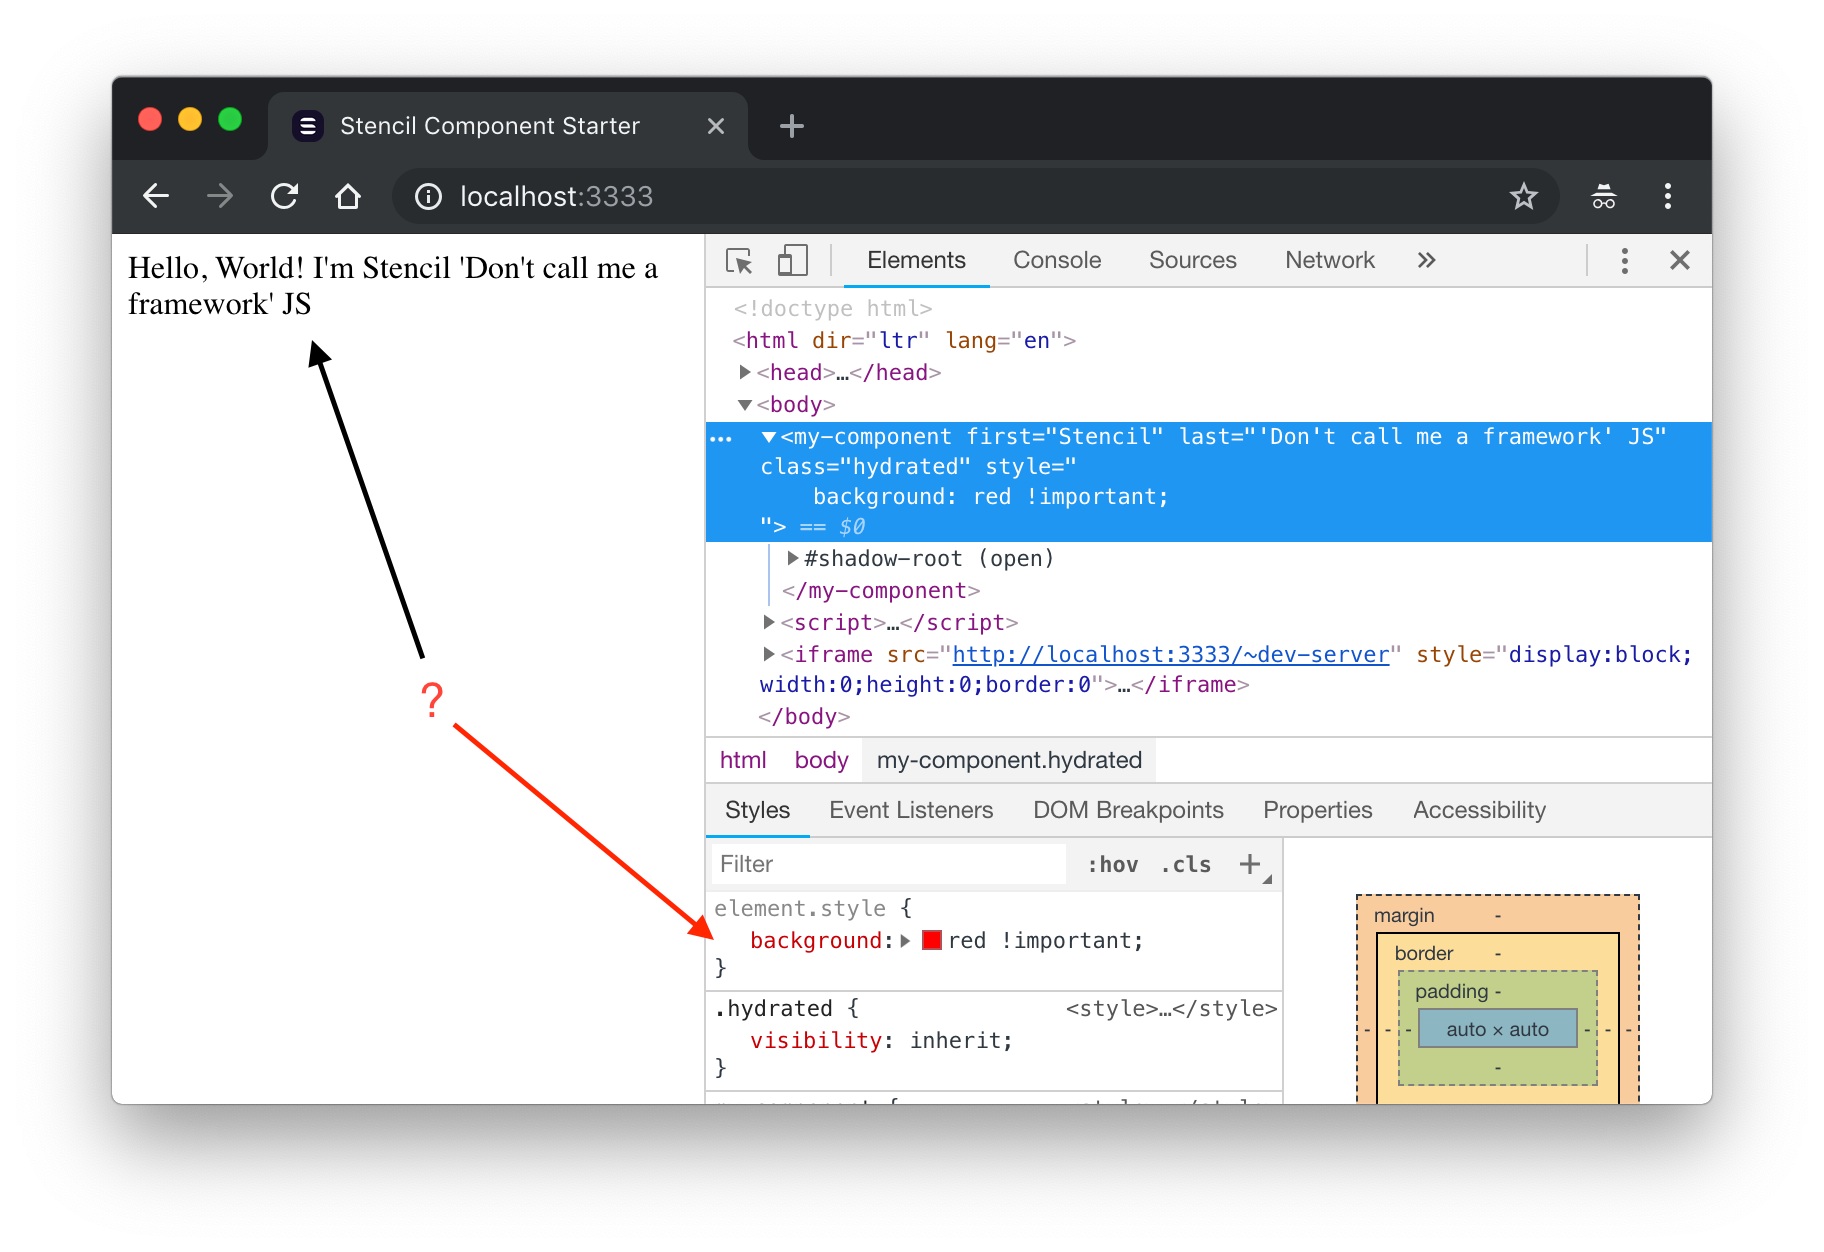Switch to the Styles pane
Screen dimensions: 1824x1252
[x=757, y=810]
